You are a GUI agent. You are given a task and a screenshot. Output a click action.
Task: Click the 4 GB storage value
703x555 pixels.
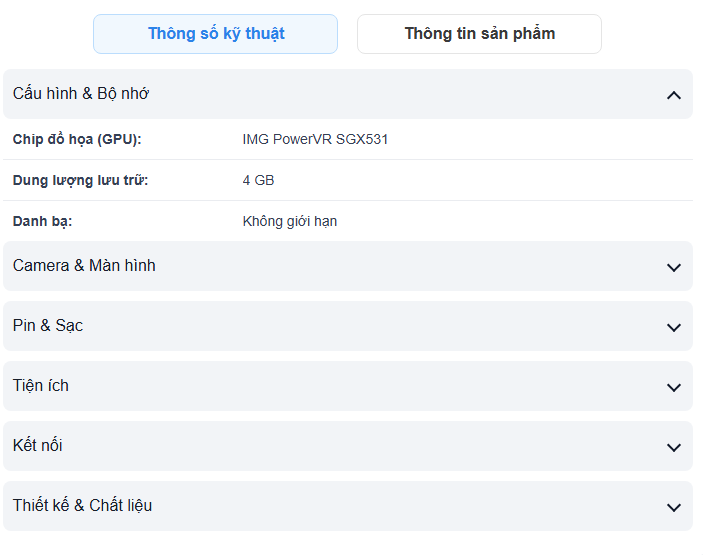click(x=258, y=180)
